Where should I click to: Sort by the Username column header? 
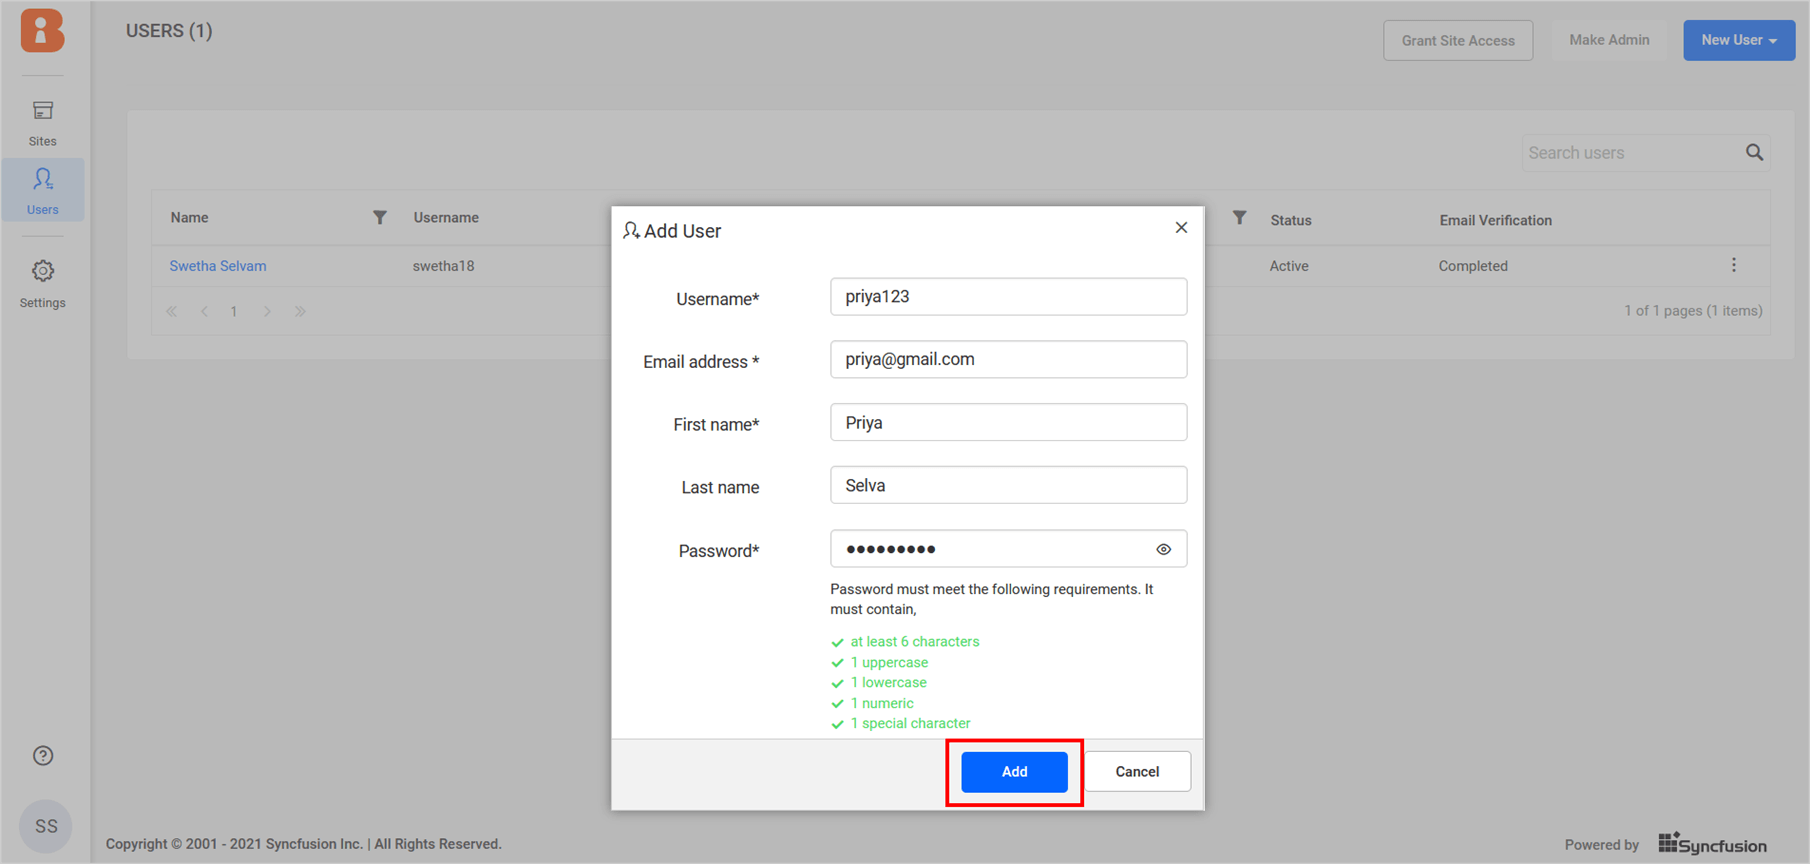446,217
